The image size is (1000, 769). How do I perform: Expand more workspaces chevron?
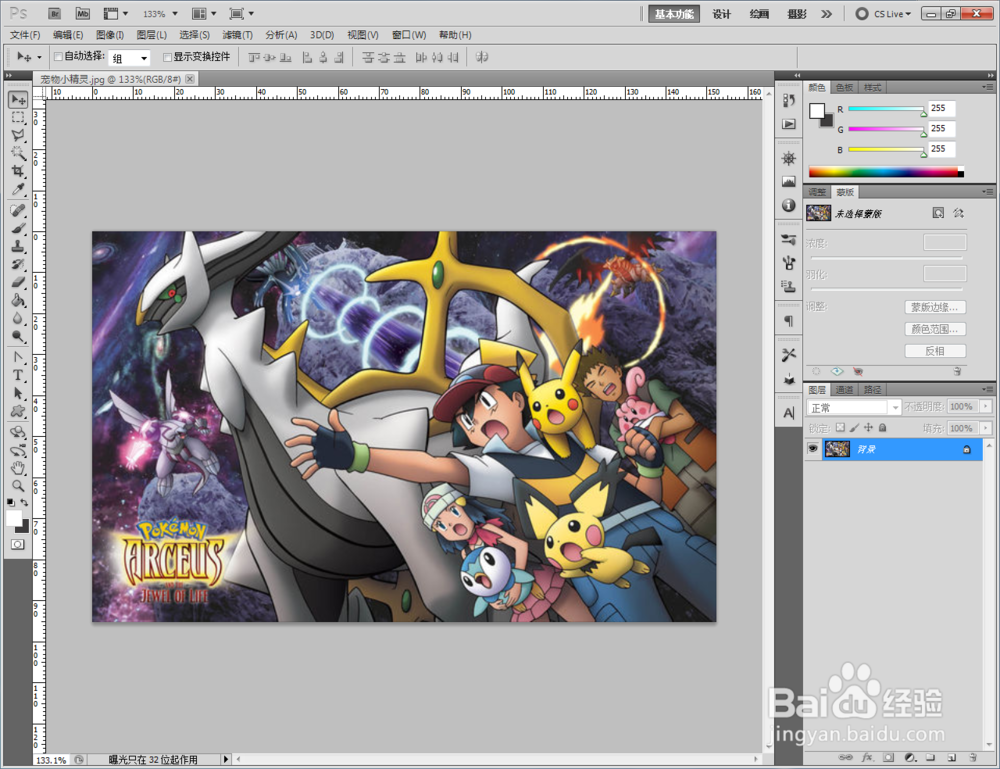click(x=827, y=13)
